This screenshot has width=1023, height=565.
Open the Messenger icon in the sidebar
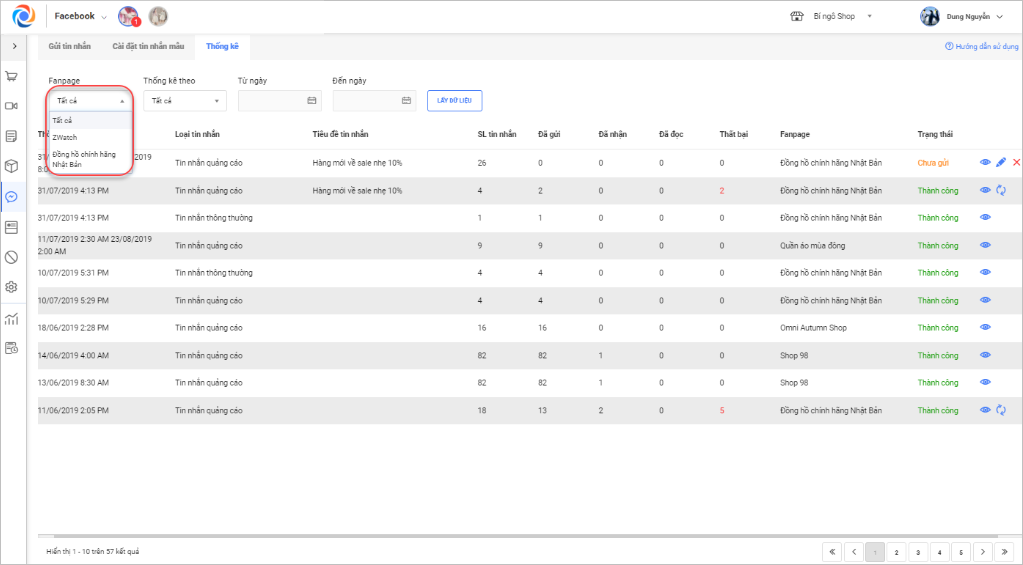pos(12,197)
